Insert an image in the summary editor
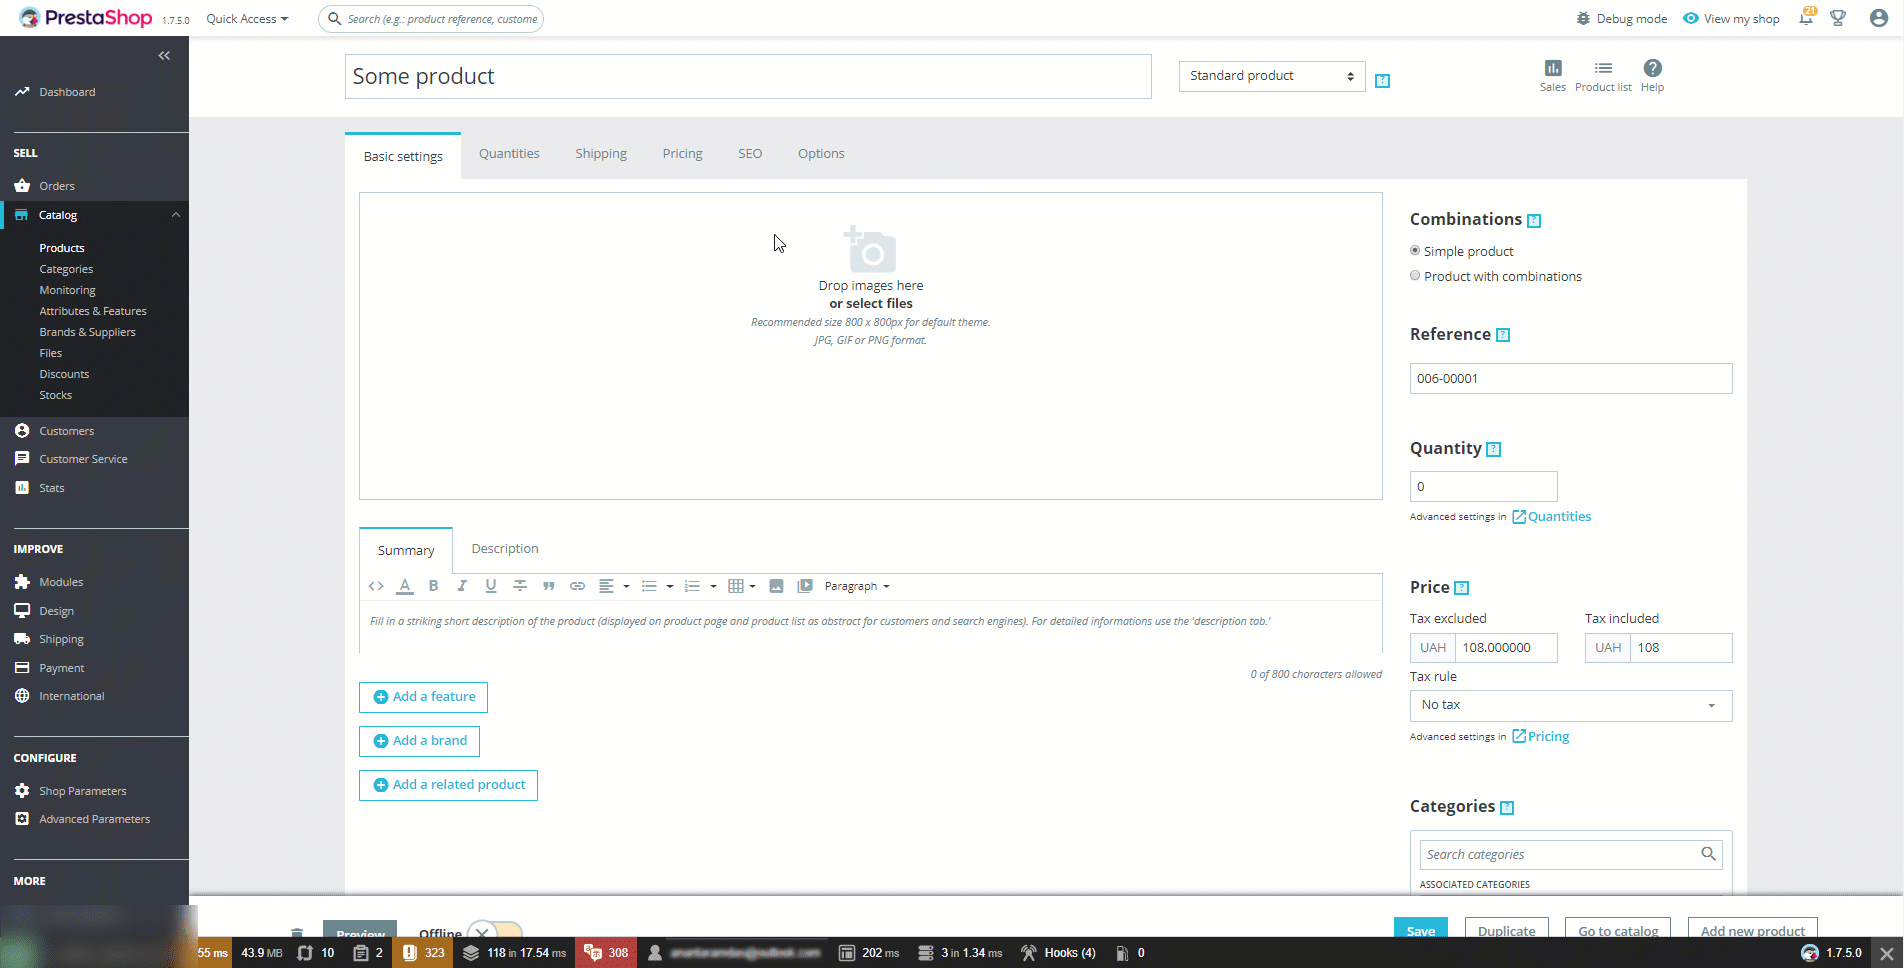The width and height of the screenshot is (1904, 968). click(x=776, y=586)
